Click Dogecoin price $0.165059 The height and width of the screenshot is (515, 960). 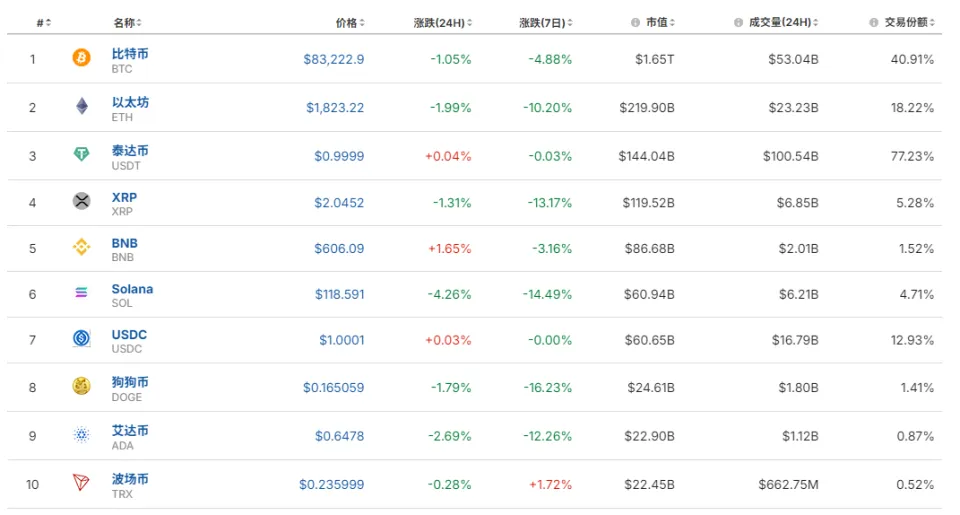334,388
